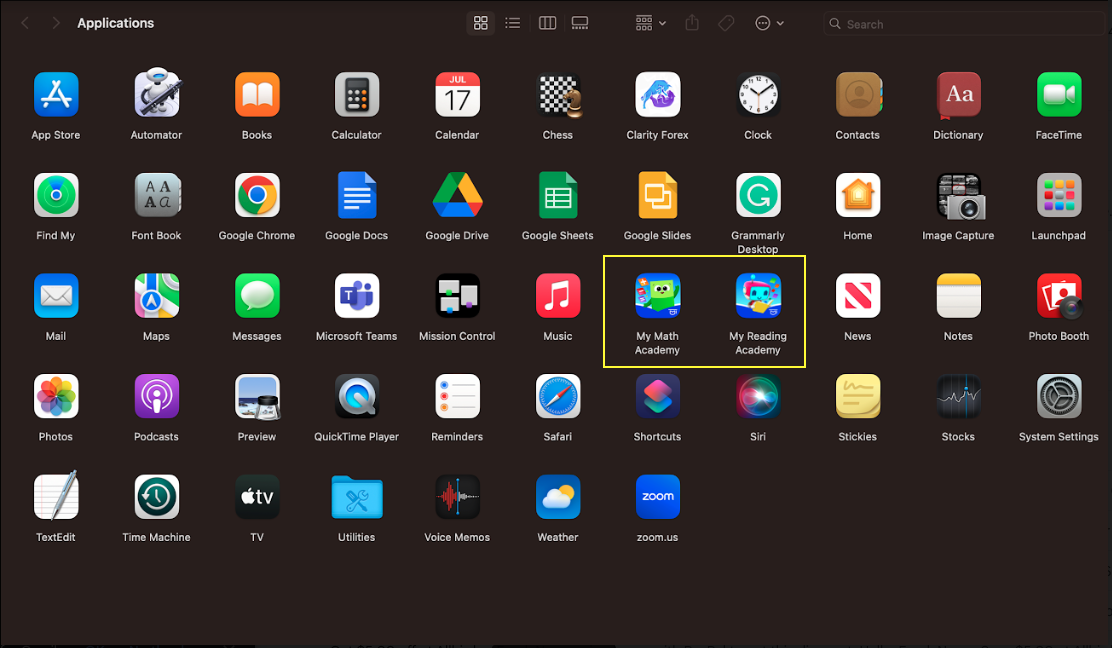
Task: Open the Mail app
Action: pos(56,296)
